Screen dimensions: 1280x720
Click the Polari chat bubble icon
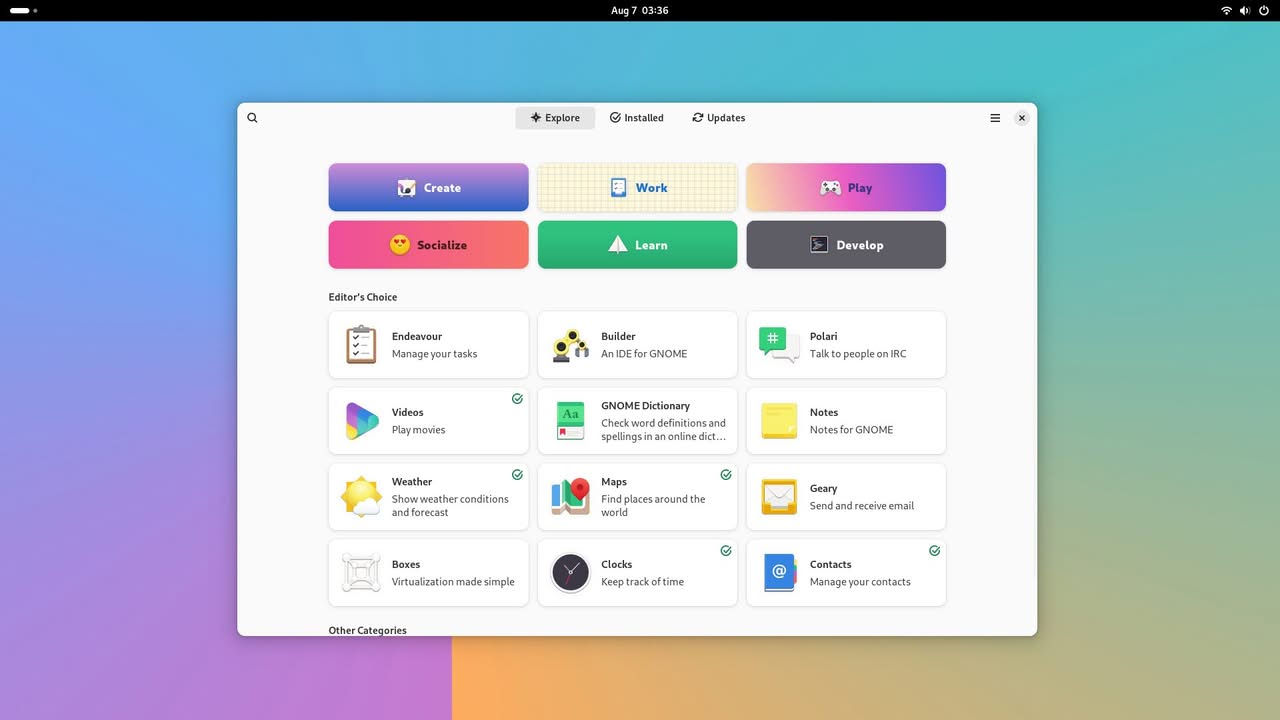click(x=779, y=345)
